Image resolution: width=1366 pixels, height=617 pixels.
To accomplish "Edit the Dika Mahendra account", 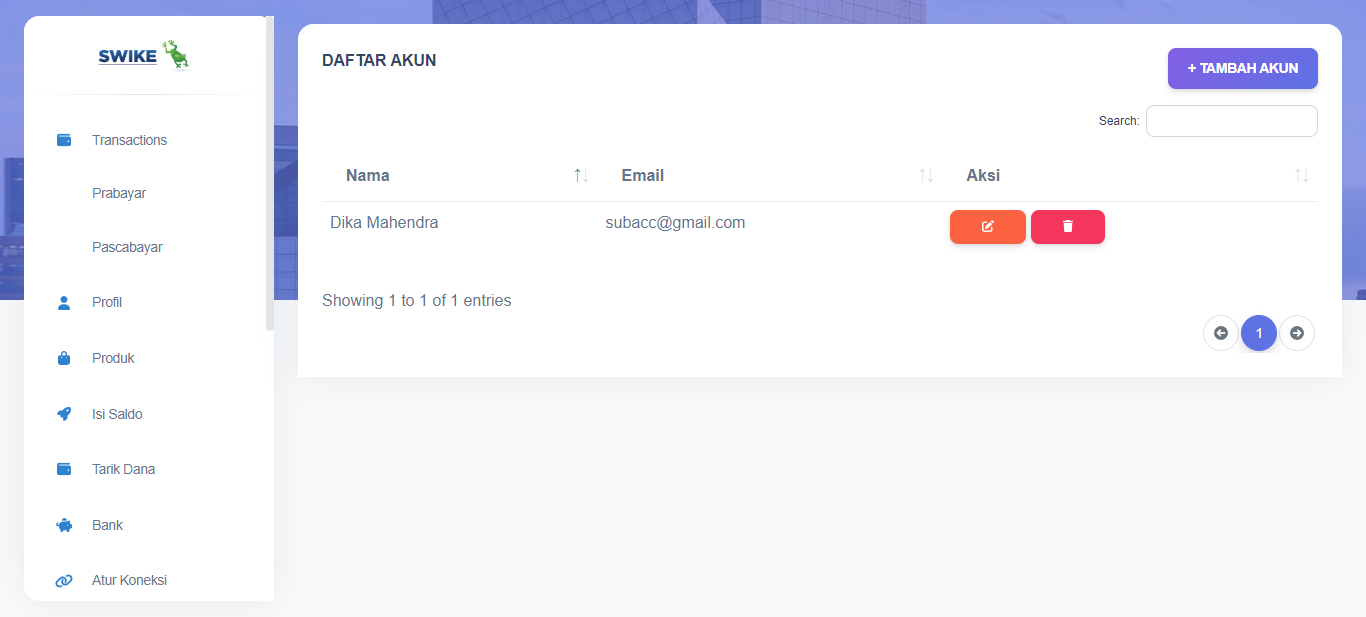I will [987, 227].
